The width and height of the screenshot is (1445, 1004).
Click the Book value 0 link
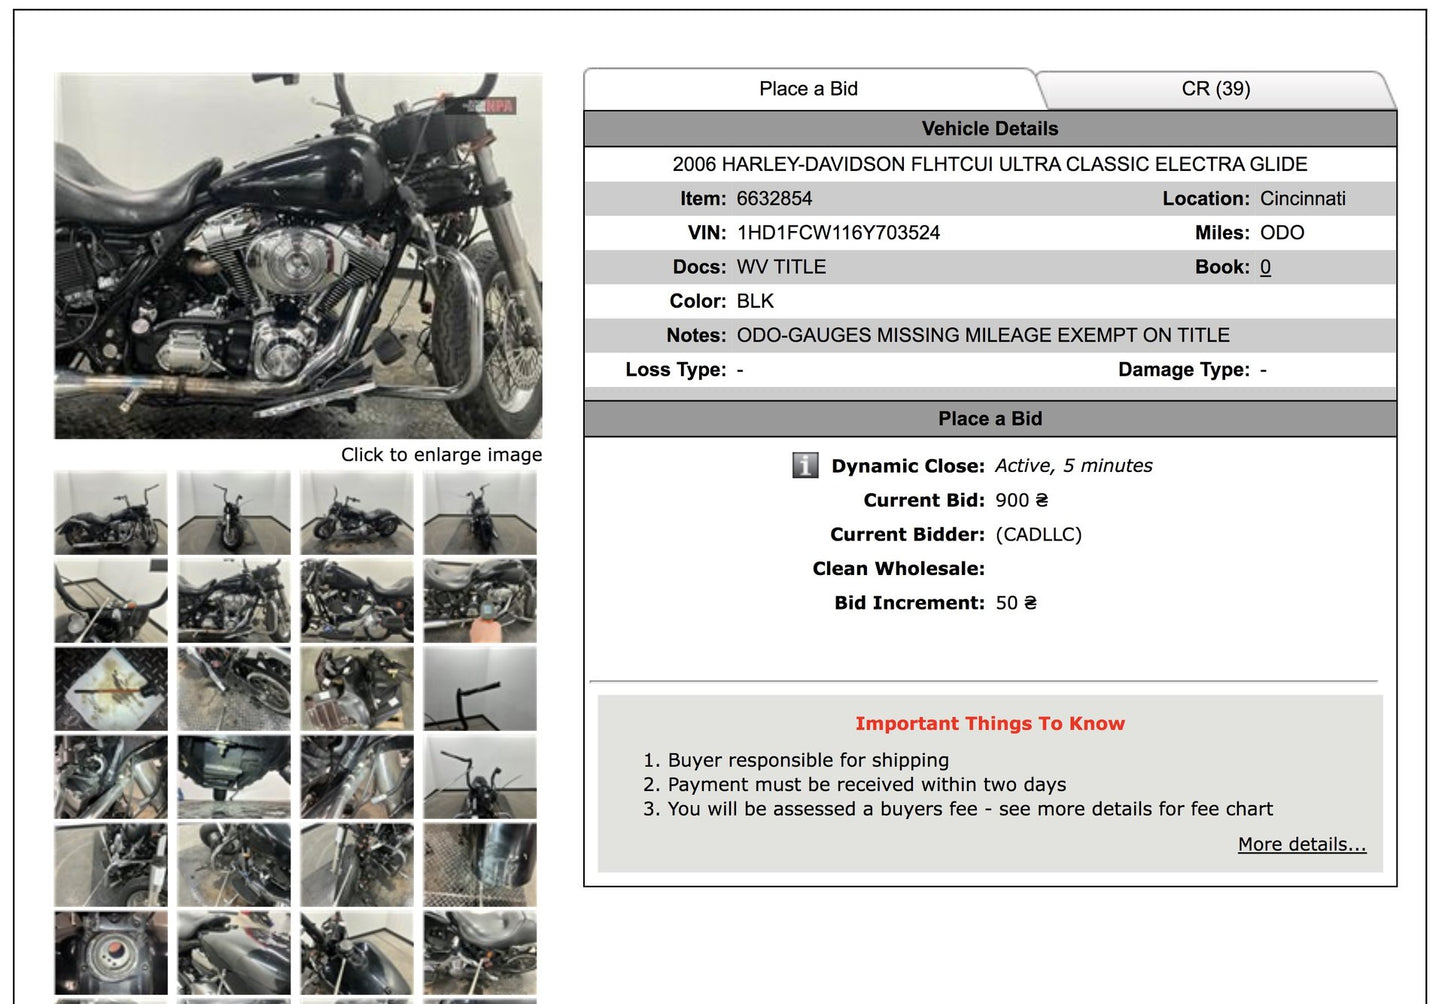point(1265,267)
